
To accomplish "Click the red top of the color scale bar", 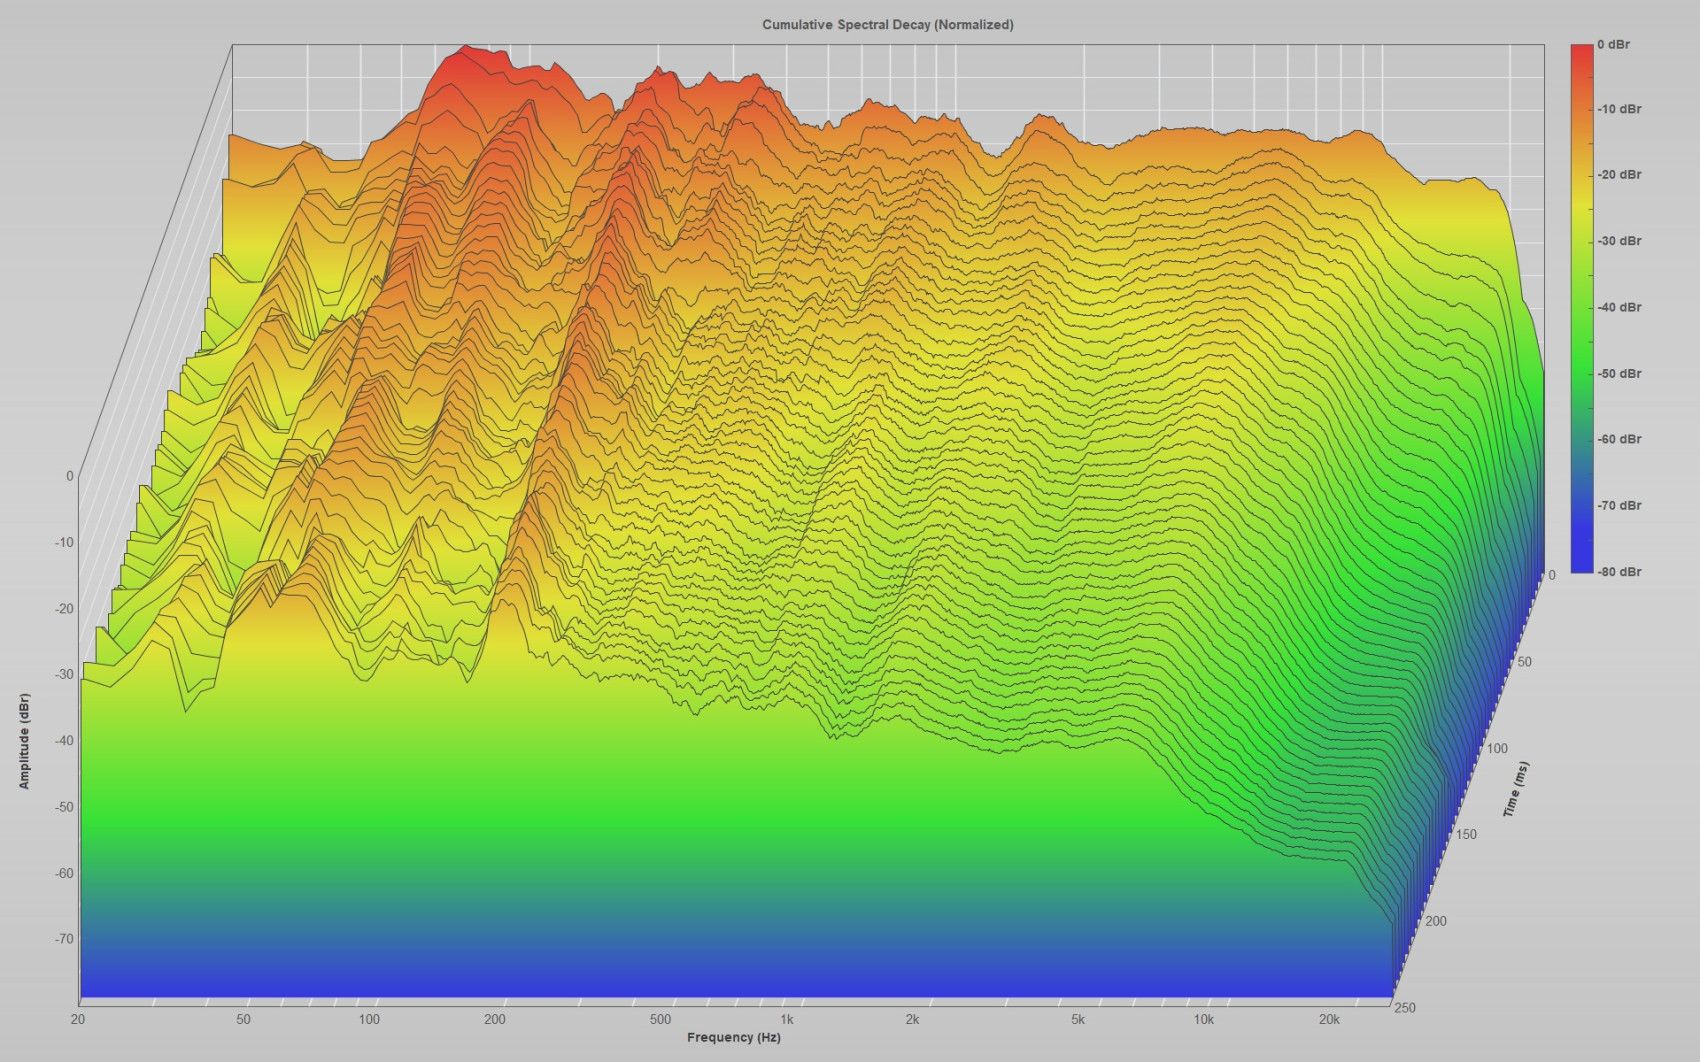I will pos(1581,52).
